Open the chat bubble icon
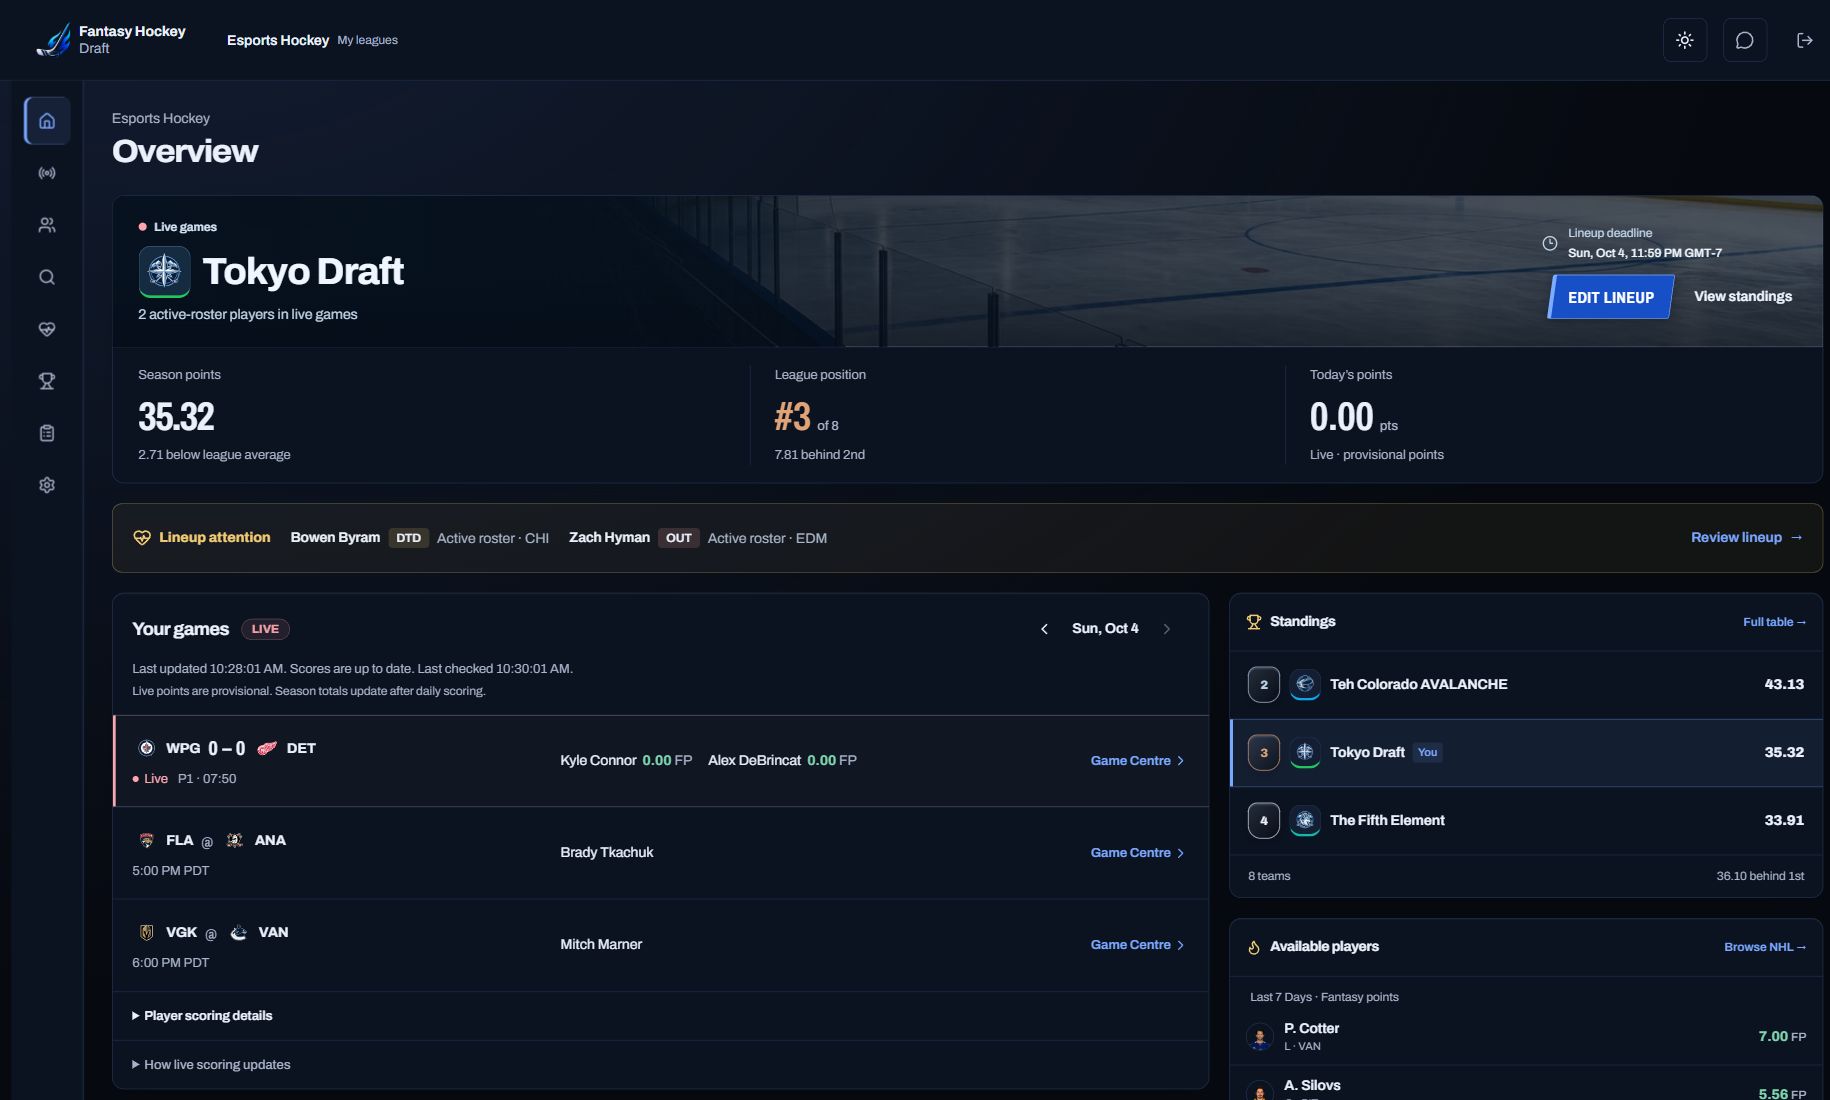 pyautogui.click(x=1745, y=40)
